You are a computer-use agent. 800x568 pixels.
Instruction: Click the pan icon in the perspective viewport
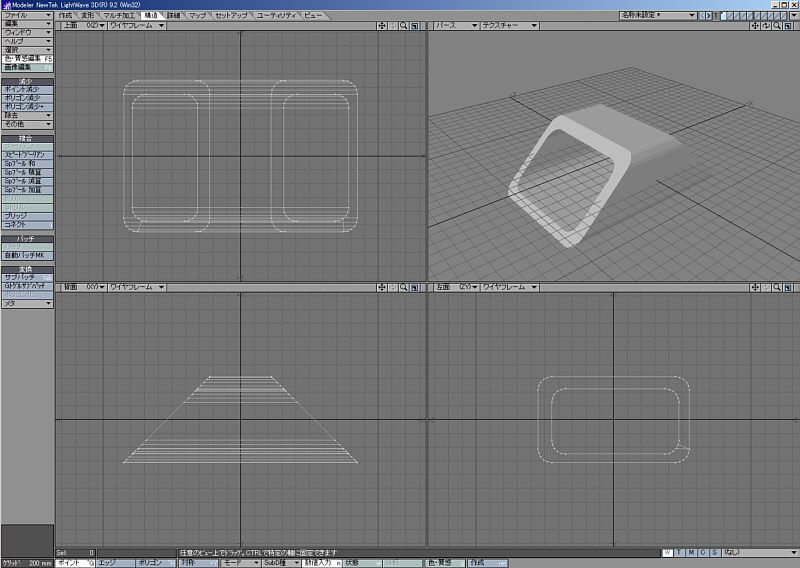755,25
